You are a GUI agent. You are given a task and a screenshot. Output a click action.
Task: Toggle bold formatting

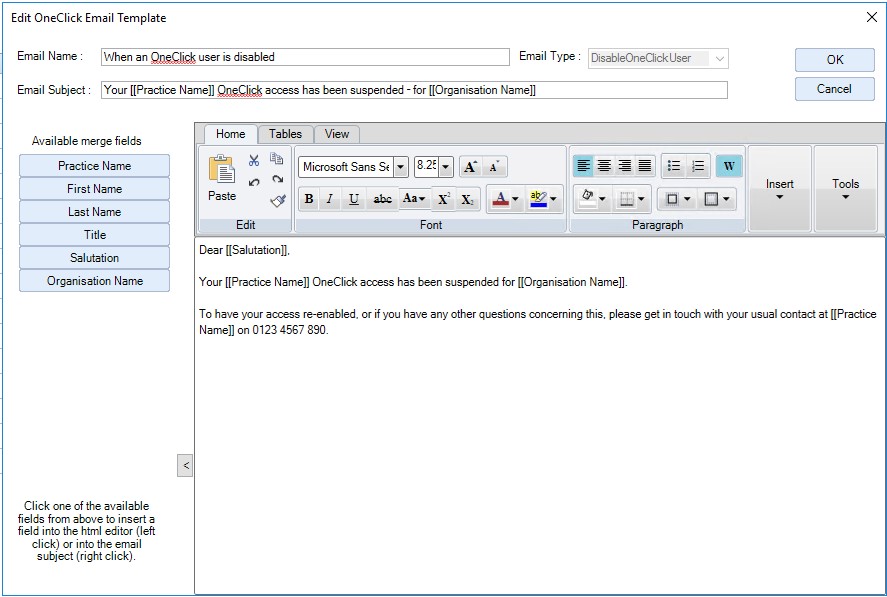(309, 199)
